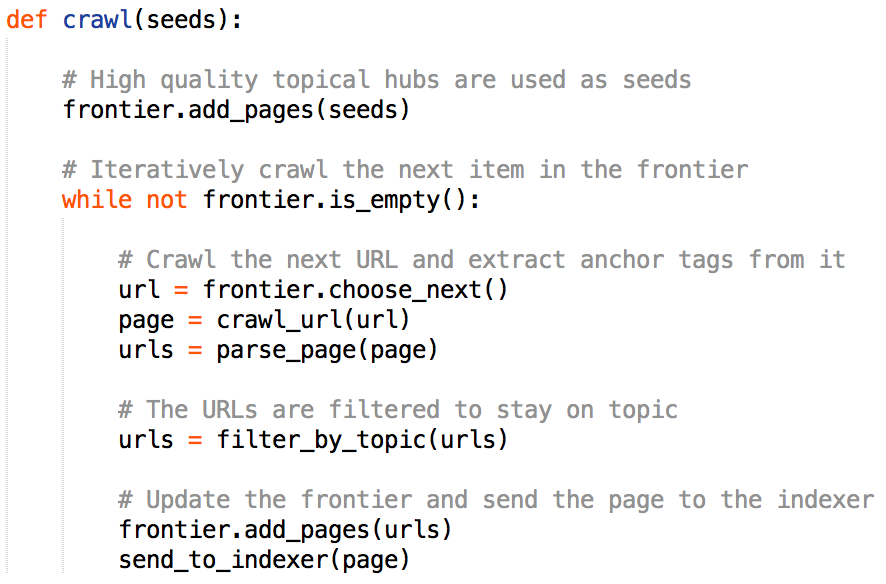Click the 'URLs are filtered' comment
Screen dimensions: 886x584
coord(397,410)
